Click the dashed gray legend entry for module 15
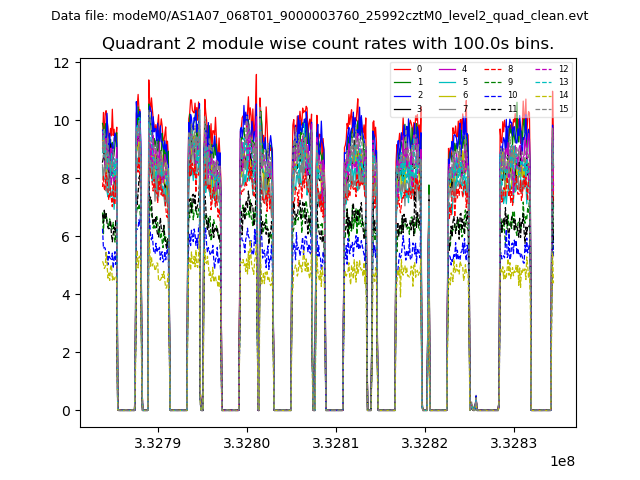The image size is (640, 480). click(545, 108)
